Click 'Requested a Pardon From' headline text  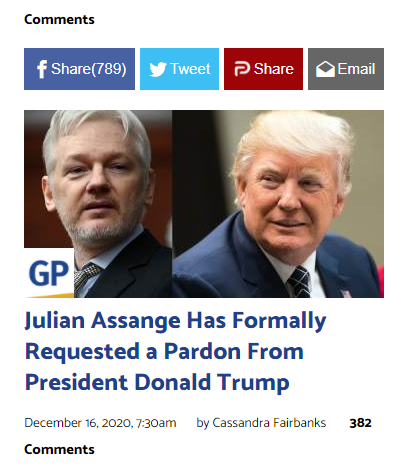(x=164, y=351)
